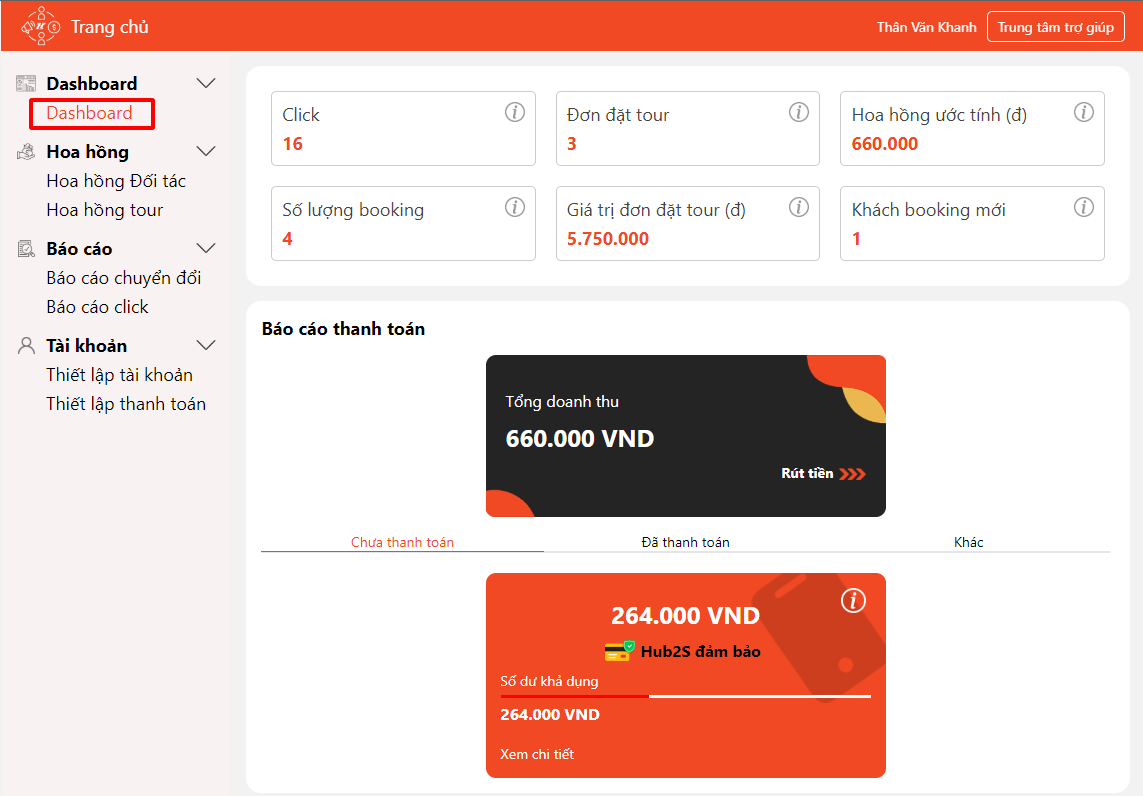Click the Số dư khả dụng label

point(549,682)
